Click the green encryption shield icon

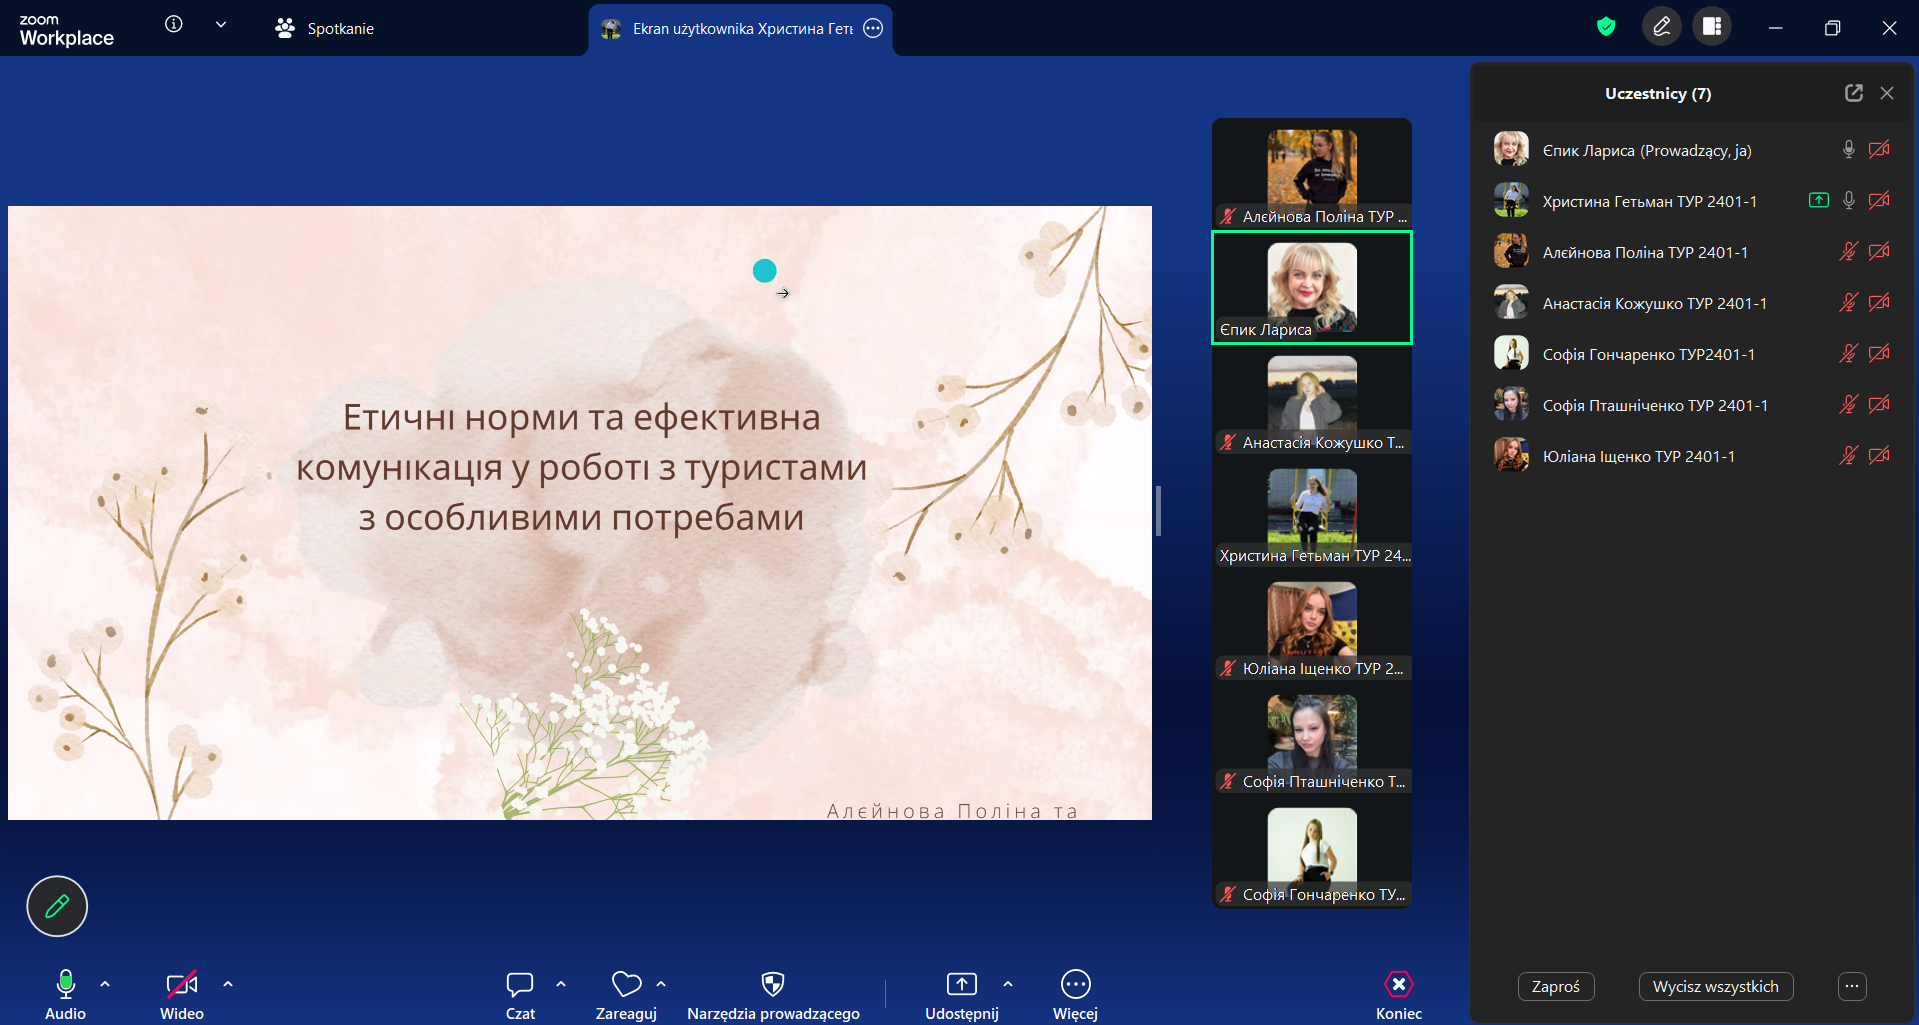(x=1606, y=27)
